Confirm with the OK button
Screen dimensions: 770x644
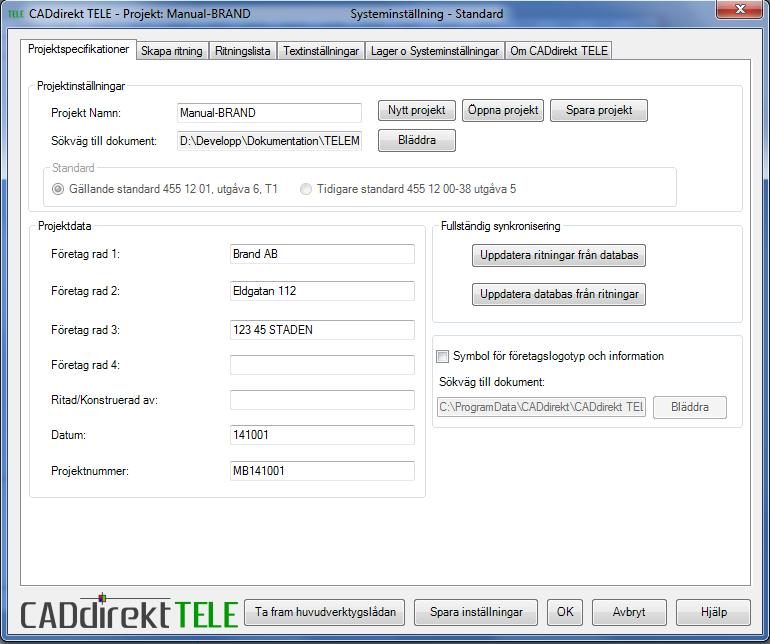click(x=565, y=612)
